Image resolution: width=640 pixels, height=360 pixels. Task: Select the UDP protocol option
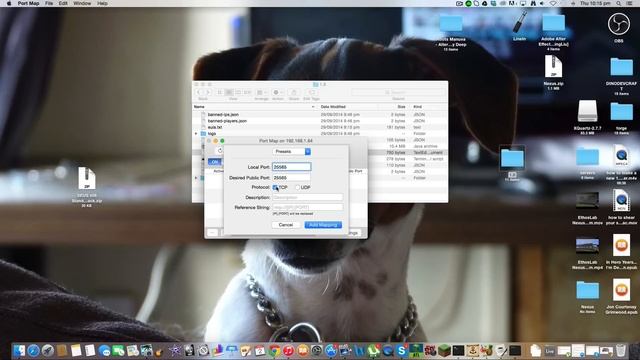298,187
